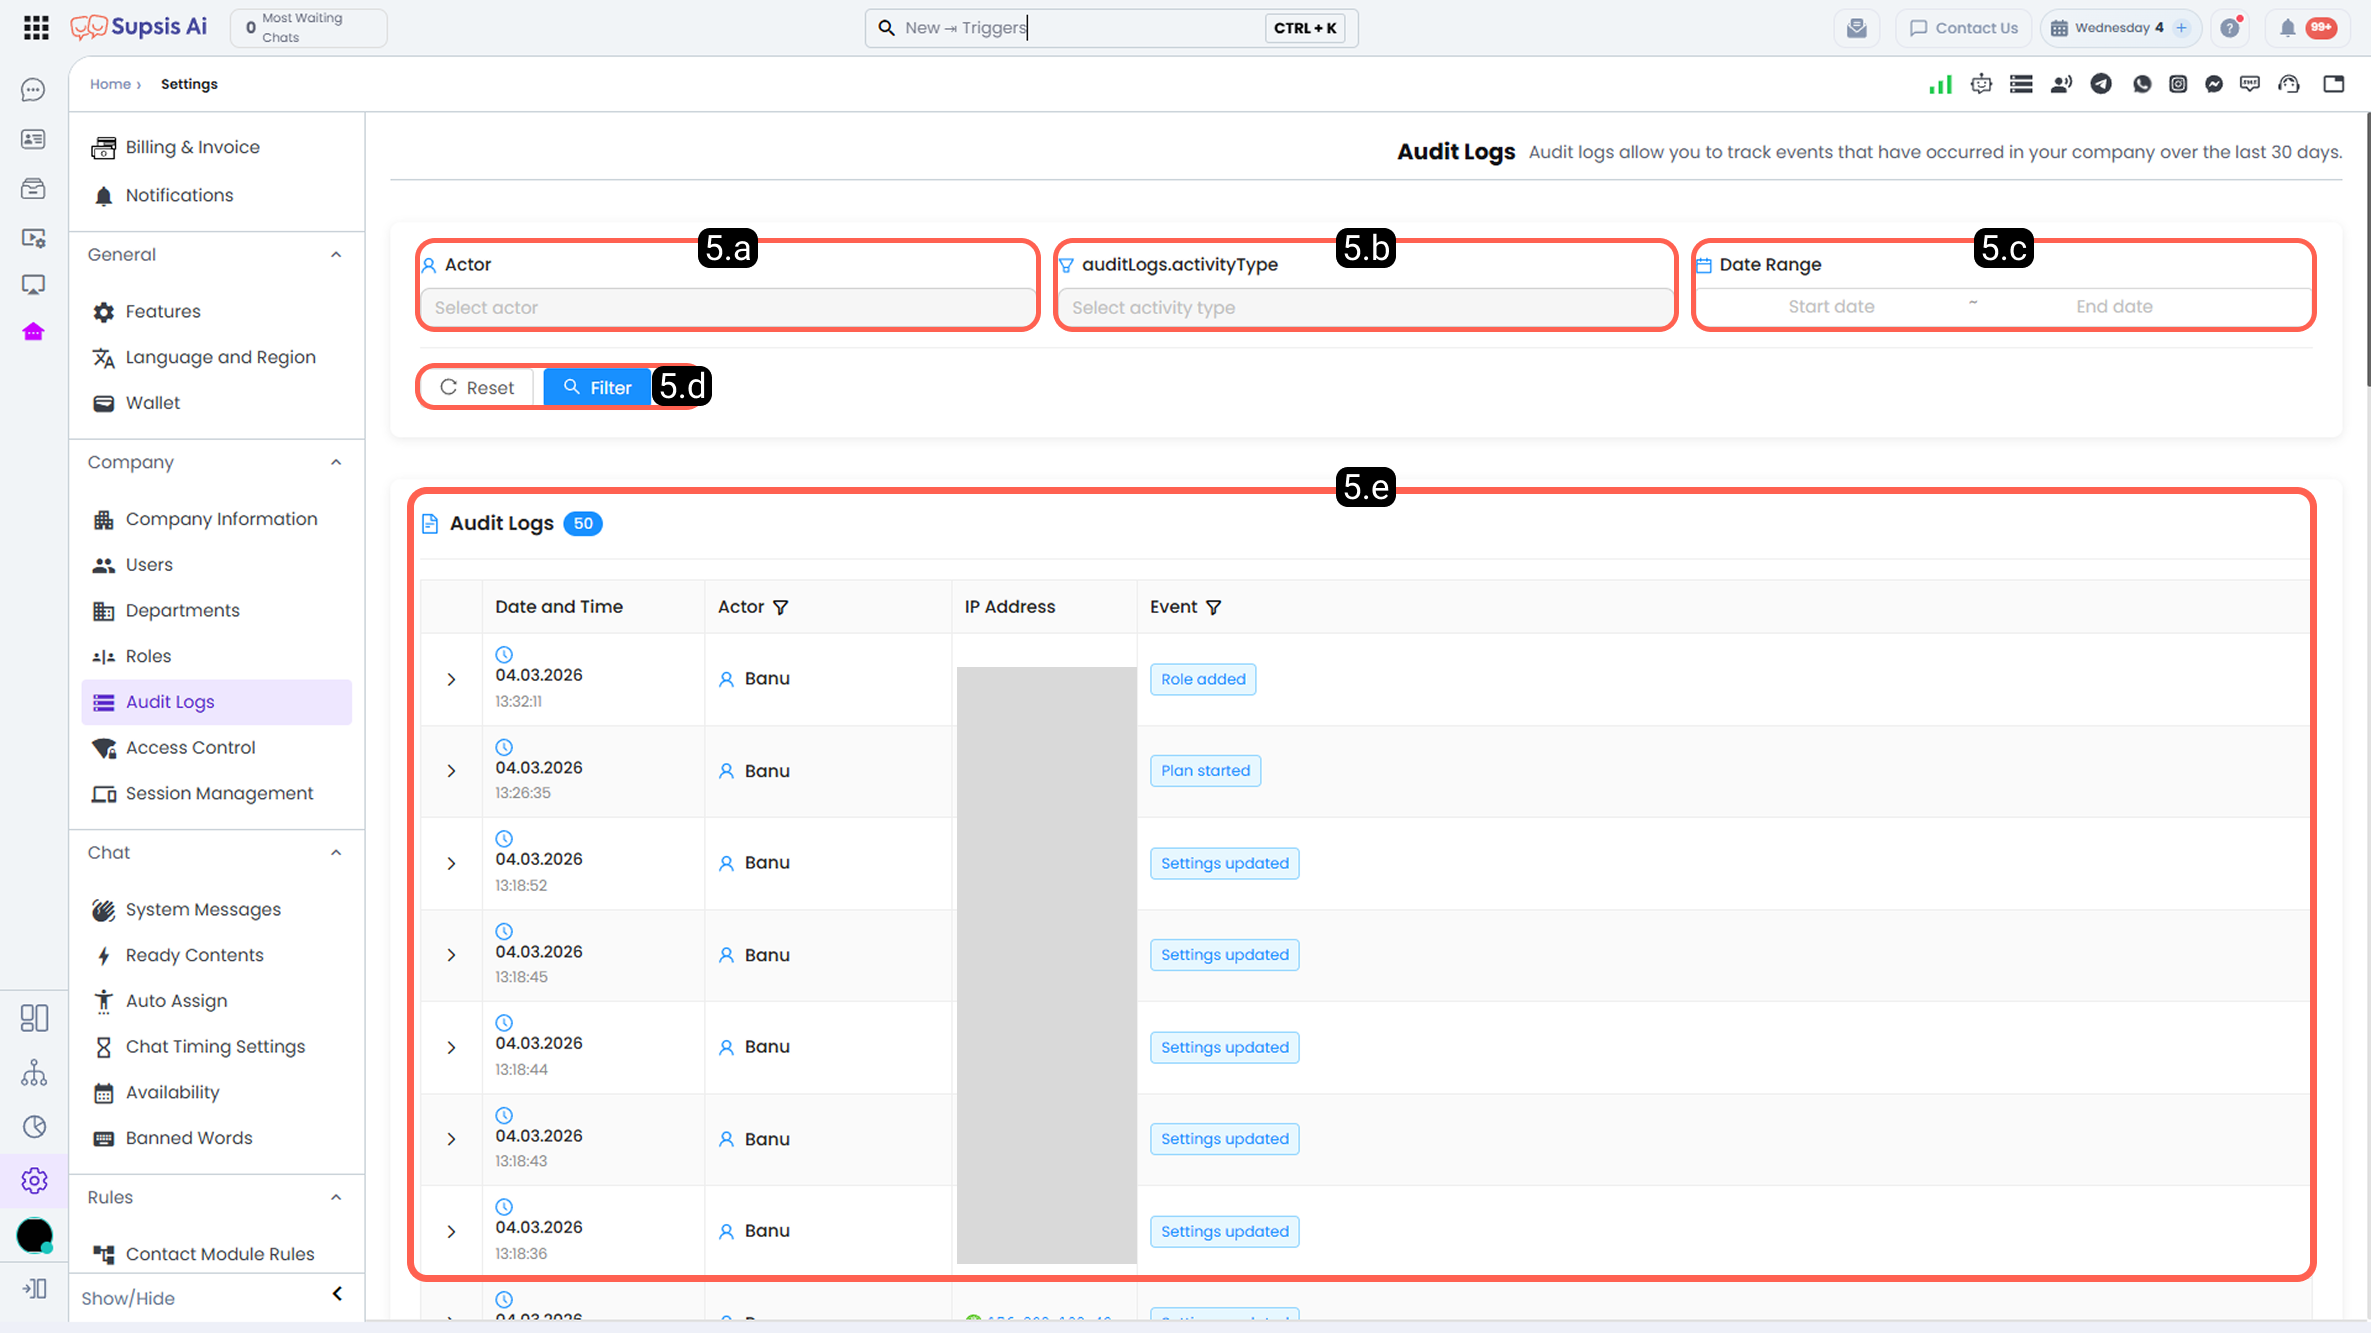Viewport: 2371px width, 1333px height.
Task: Expand the 13:18:36 log row
Action: 451,1232
